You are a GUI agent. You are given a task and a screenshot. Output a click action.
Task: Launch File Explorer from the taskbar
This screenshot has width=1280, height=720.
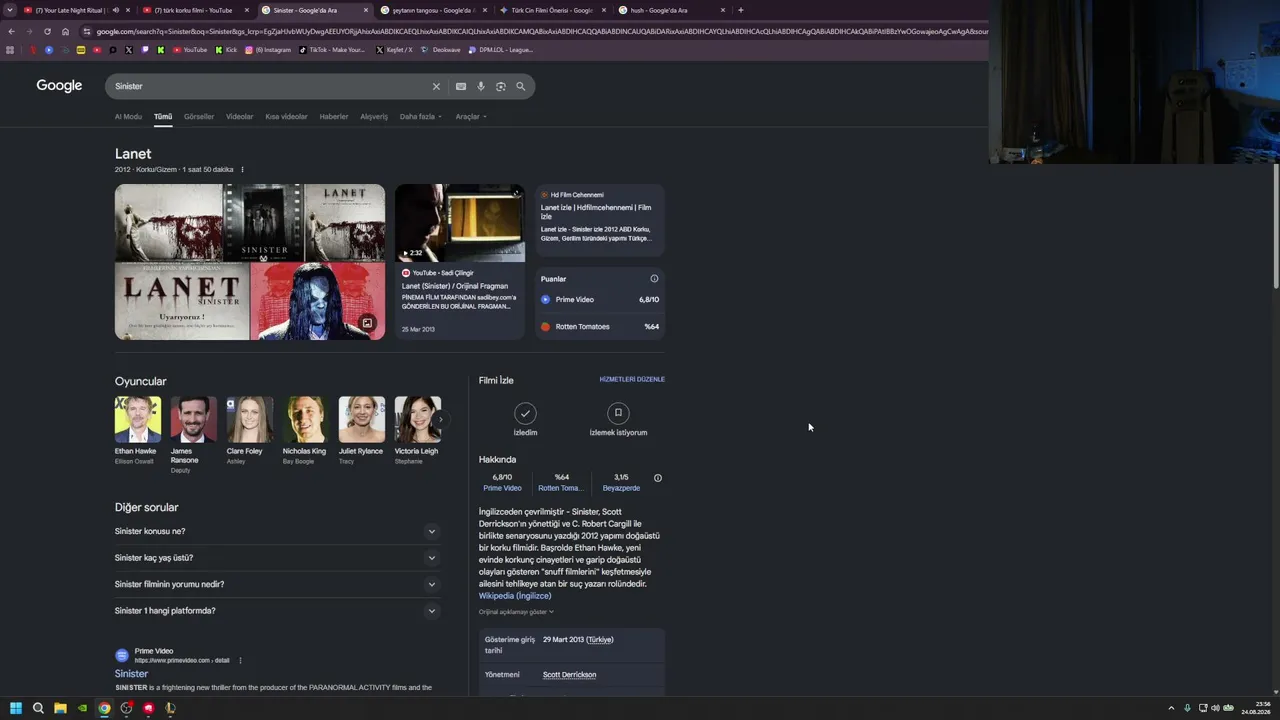(60, 708)
